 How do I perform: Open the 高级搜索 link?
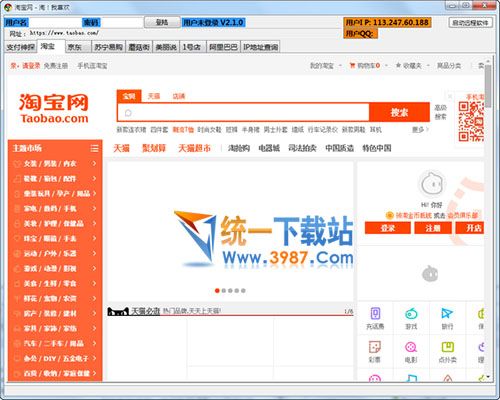click(x=440, y=112)
